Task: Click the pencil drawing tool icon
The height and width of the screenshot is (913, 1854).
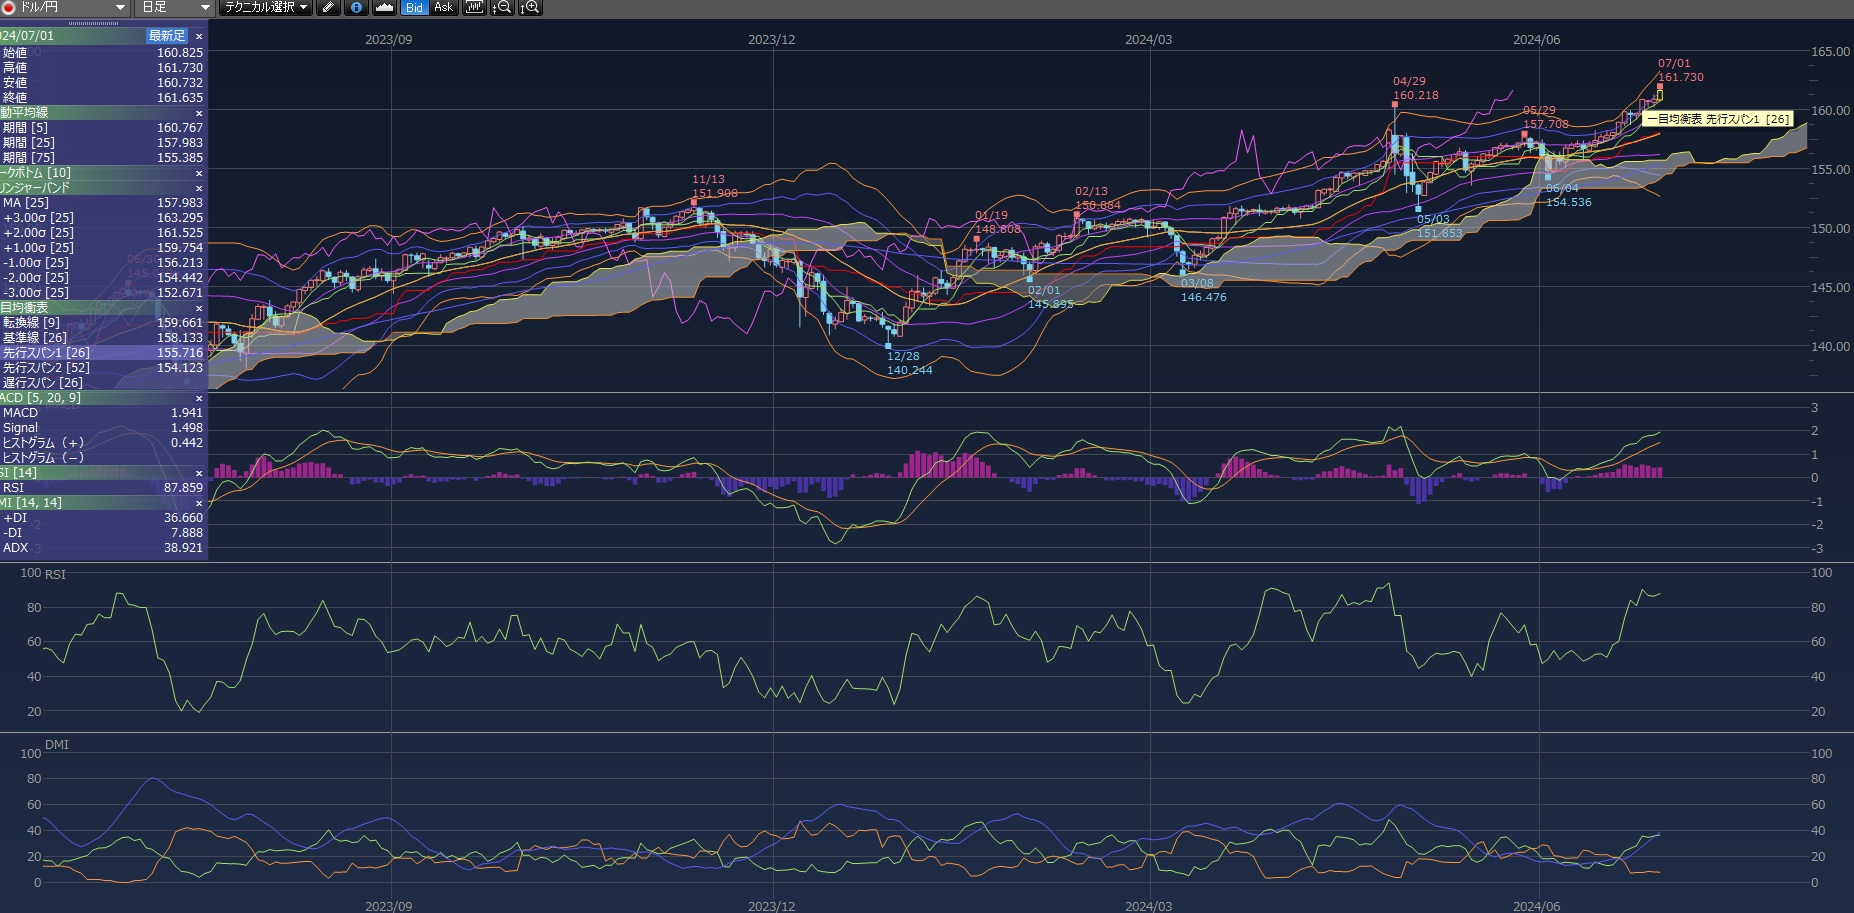Action: pyautogui.click(x=328, y=7)
